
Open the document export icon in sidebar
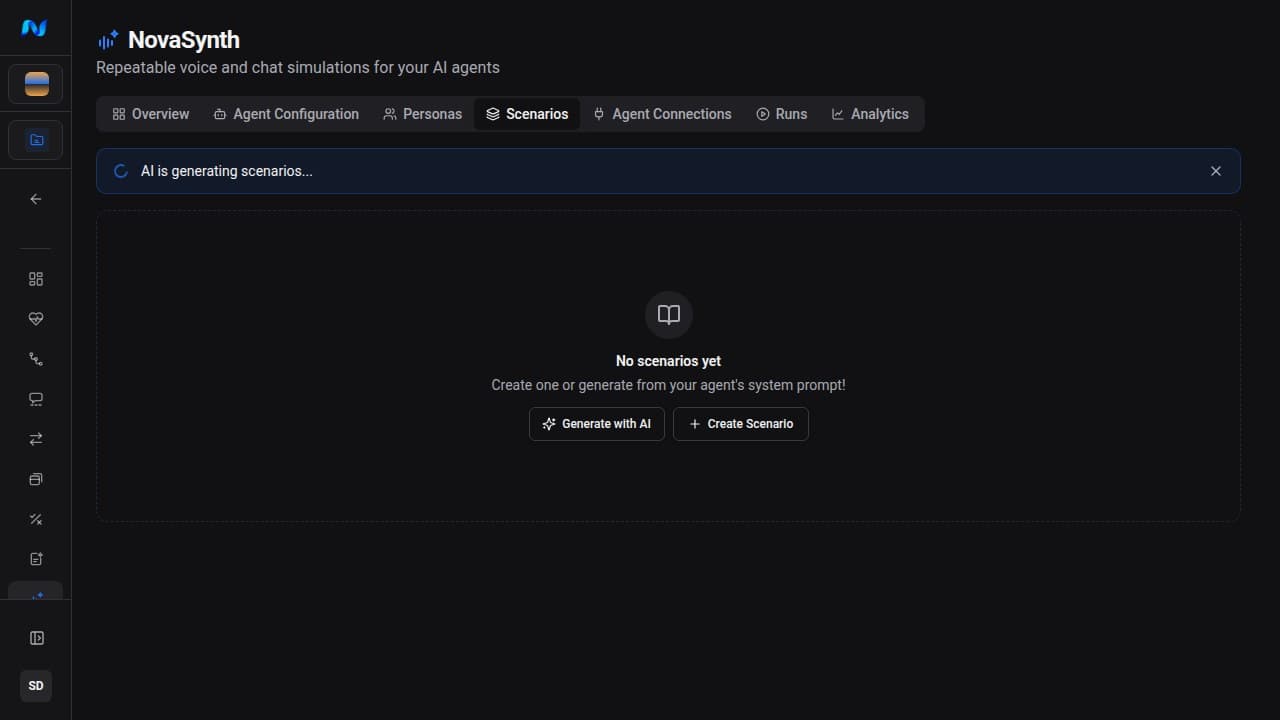36,559
